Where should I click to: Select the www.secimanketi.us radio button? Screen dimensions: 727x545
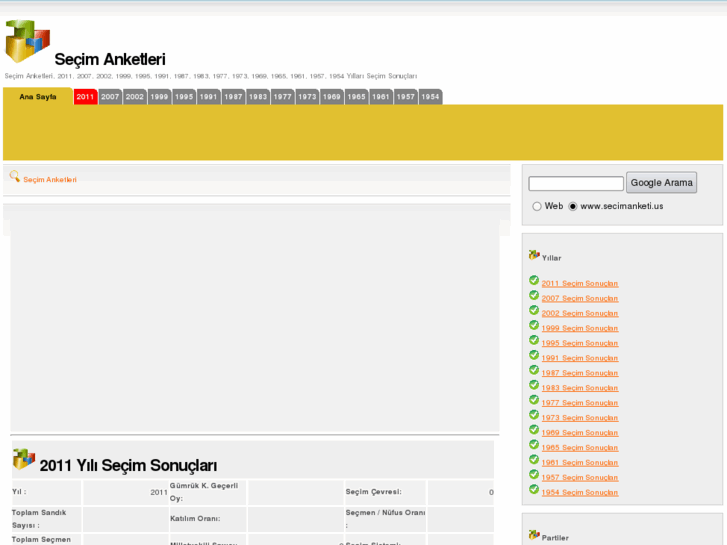(x=573, y=206)
